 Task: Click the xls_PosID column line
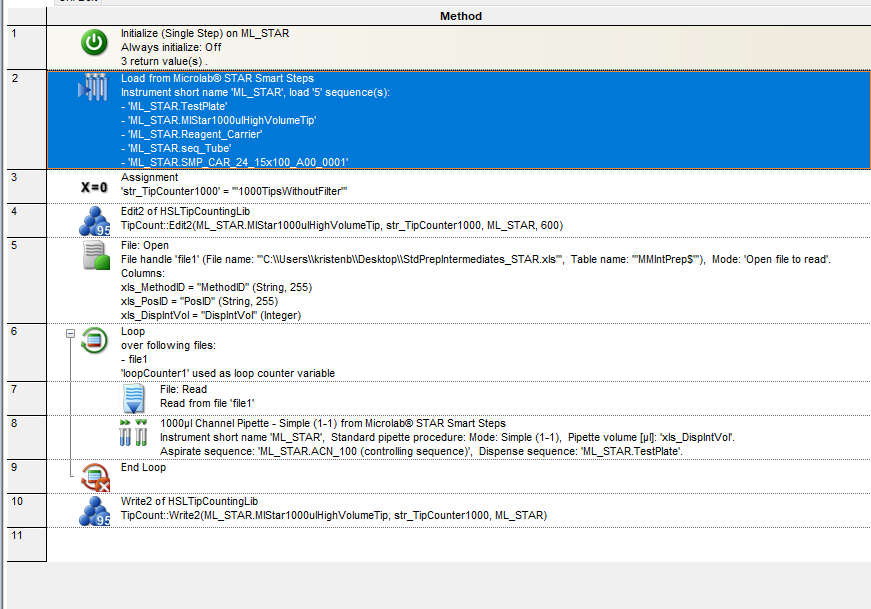(x=199, y=301)
